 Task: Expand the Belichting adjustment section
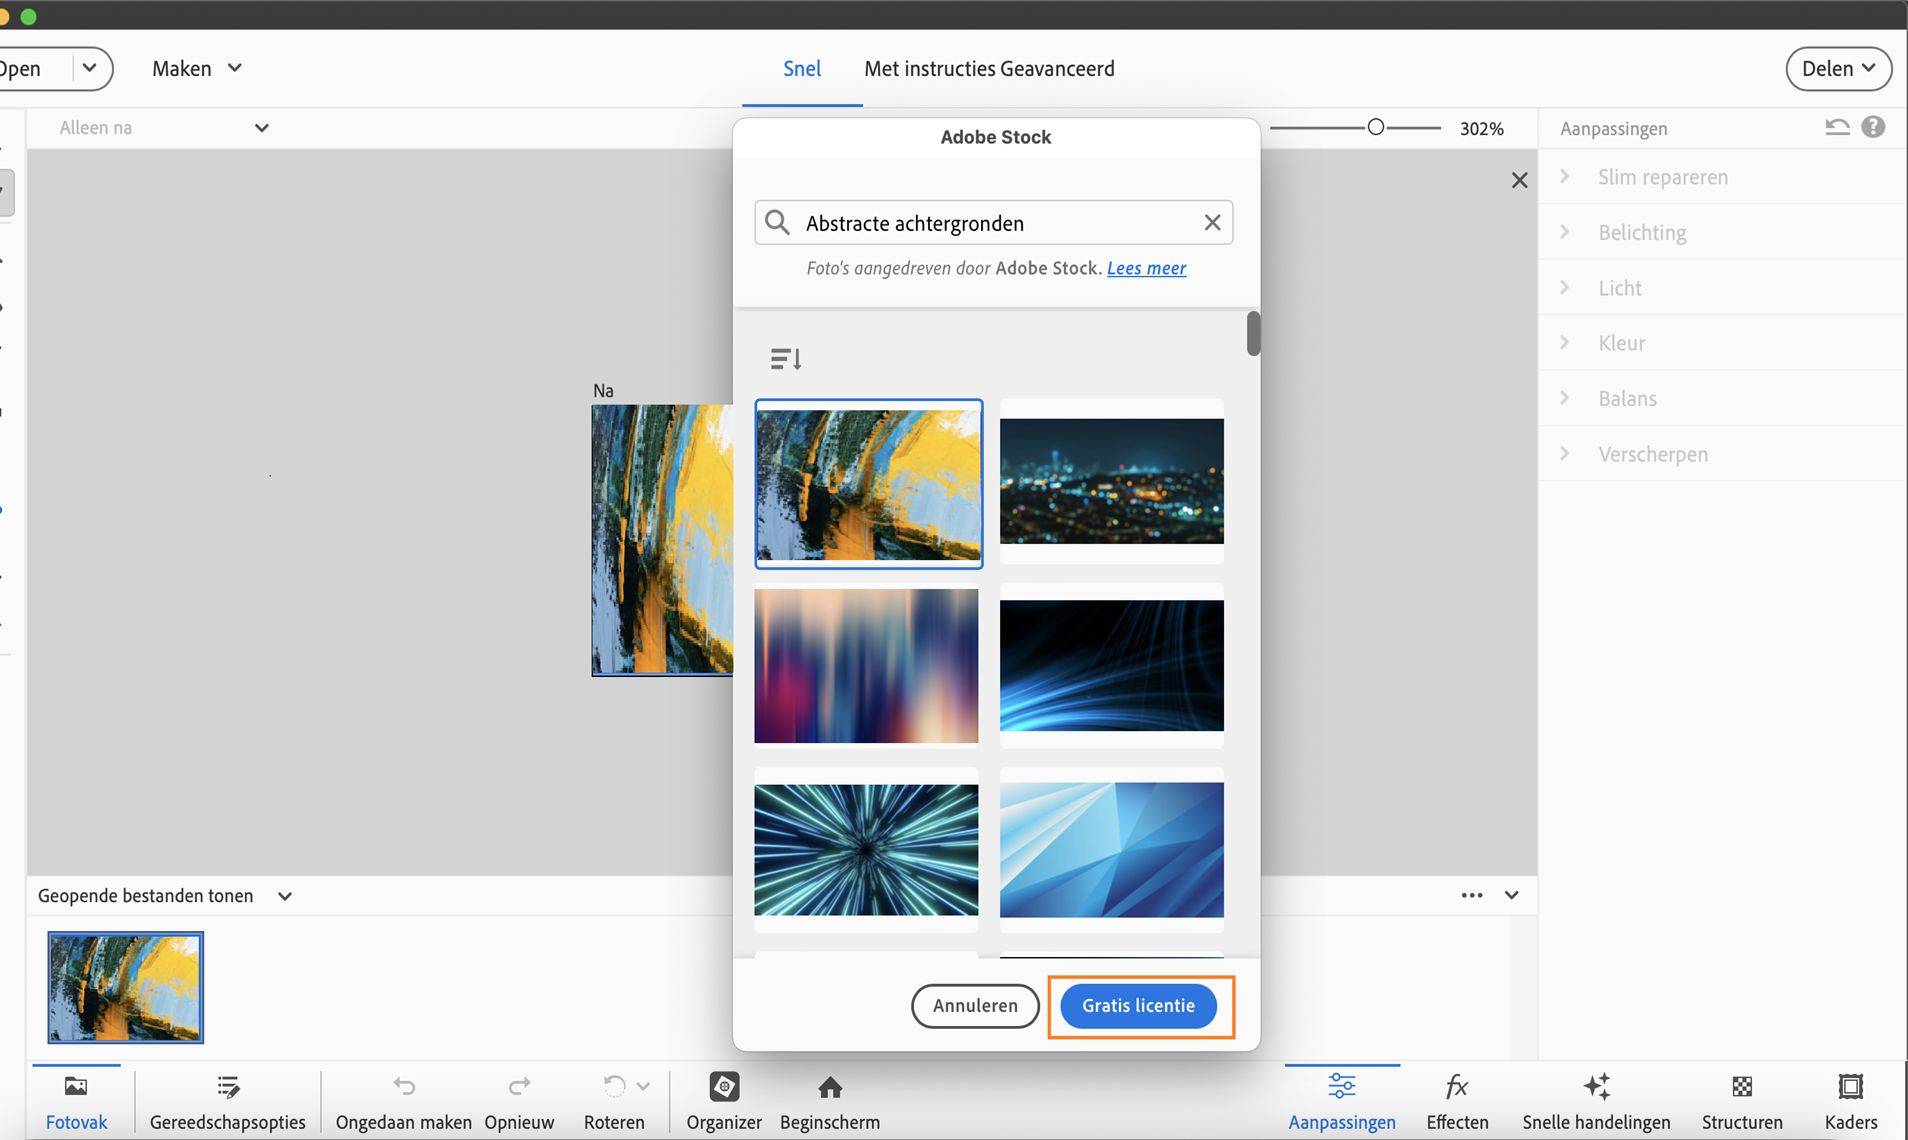[1641, 232]
